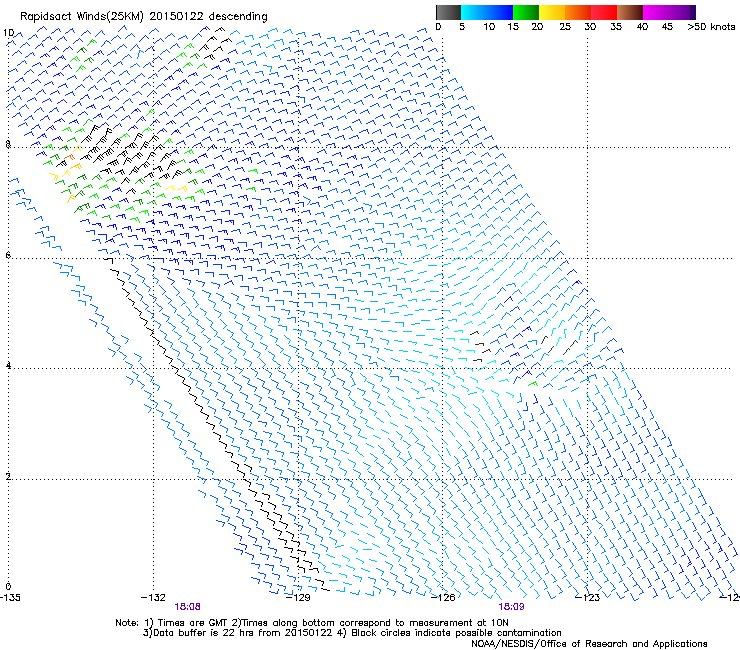The height and width of the screenshot is (650, 740).
Task: Click the purple time stamp '18:09'
Action: 512,607
